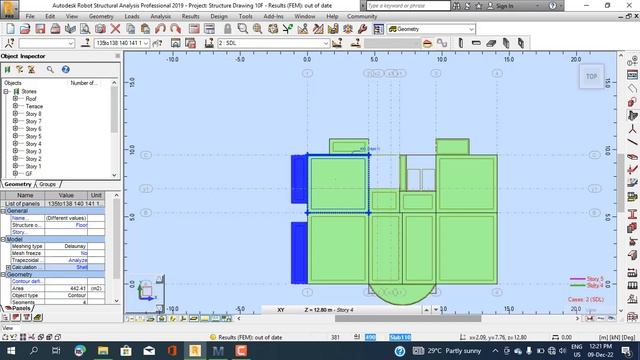The image size is (640, 360).
Task: Open the Geometry menu
Action: (x=101, y=16)
